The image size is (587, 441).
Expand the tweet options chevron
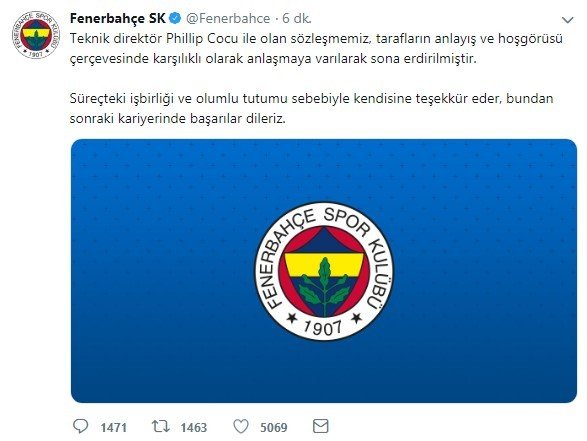click(x=568, y=19)
